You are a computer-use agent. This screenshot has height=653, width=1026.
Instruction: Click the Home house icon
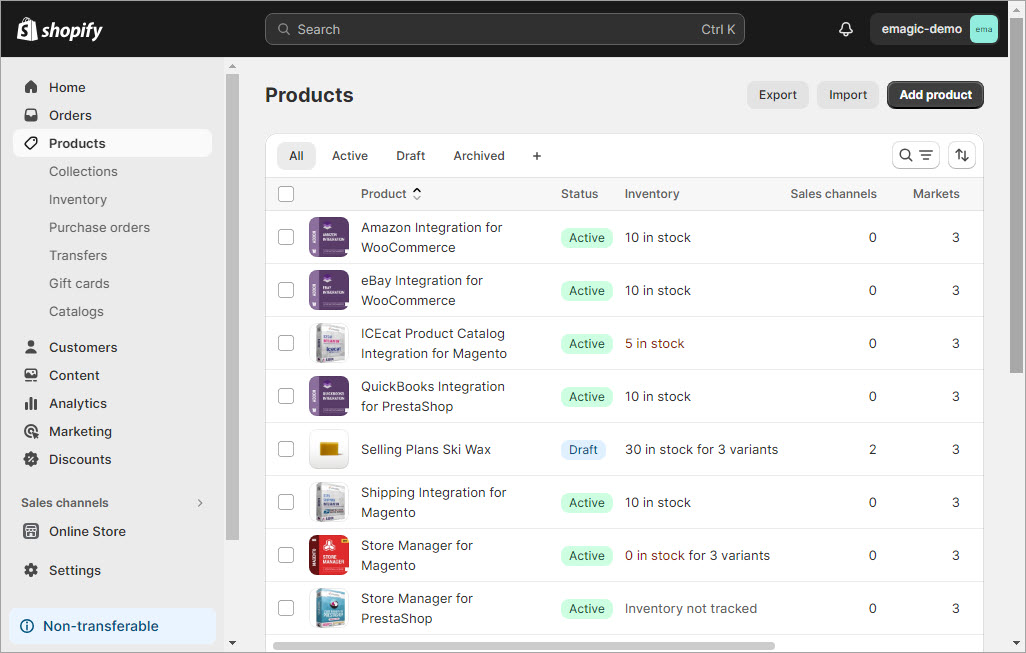pos(31,87)
